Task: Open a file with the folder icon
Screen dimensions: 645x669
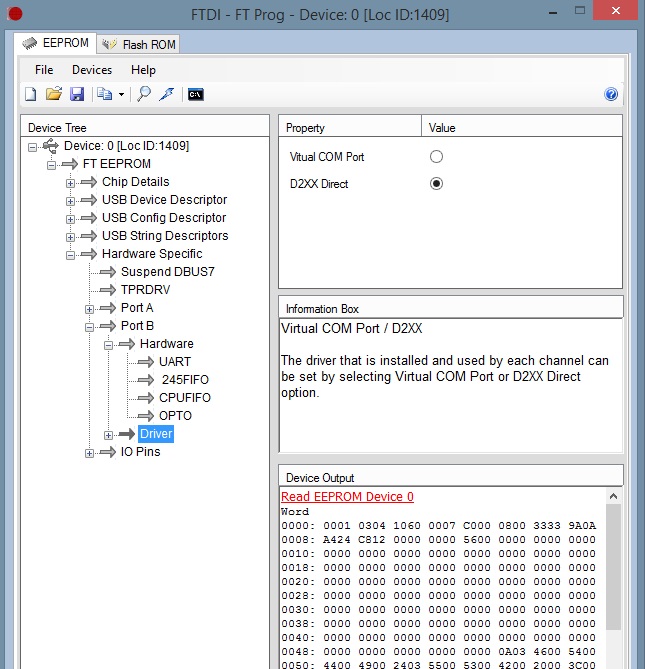Action: [x=54, y=94]
